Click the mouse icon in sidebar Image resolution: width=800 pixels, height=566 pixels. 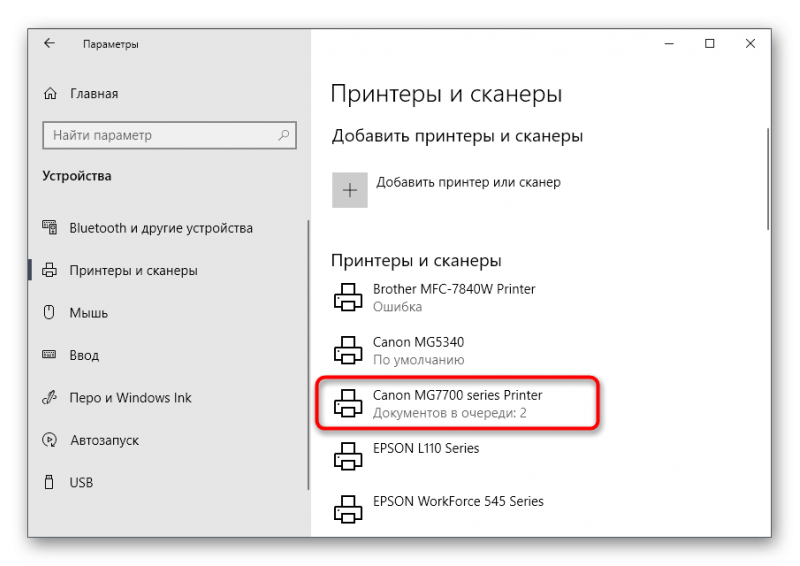coord(49,312)
